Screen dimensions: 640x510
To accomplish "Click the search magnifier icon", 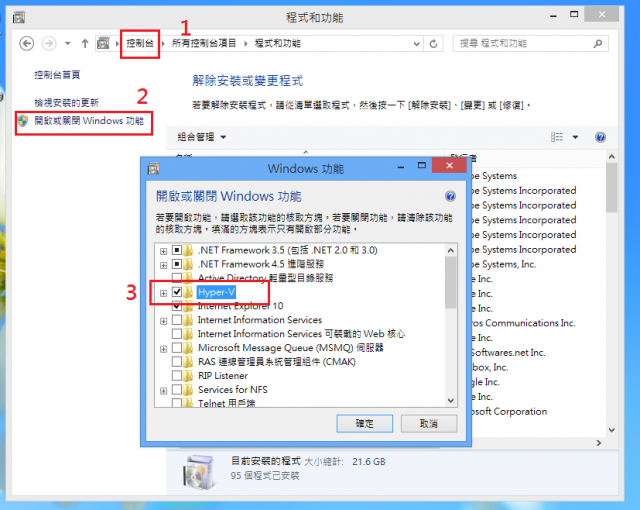I will click(598, 43).
